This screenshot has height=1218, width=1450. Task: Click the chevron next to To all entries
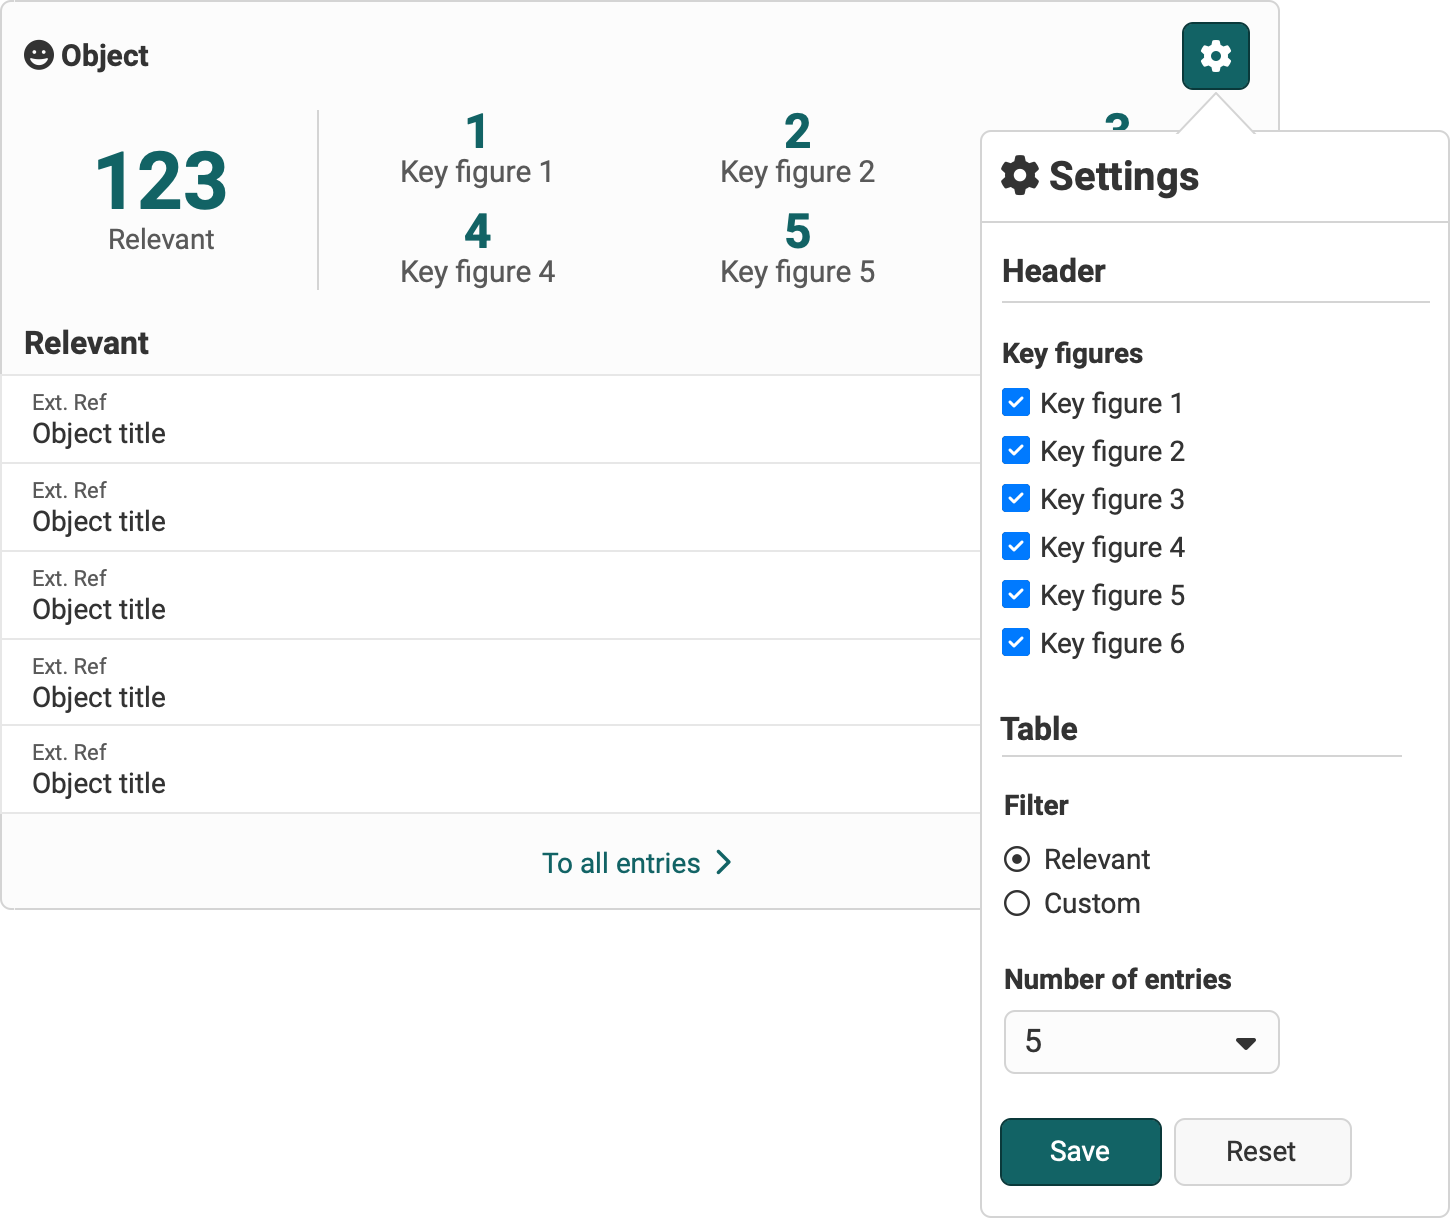(723, 862)
